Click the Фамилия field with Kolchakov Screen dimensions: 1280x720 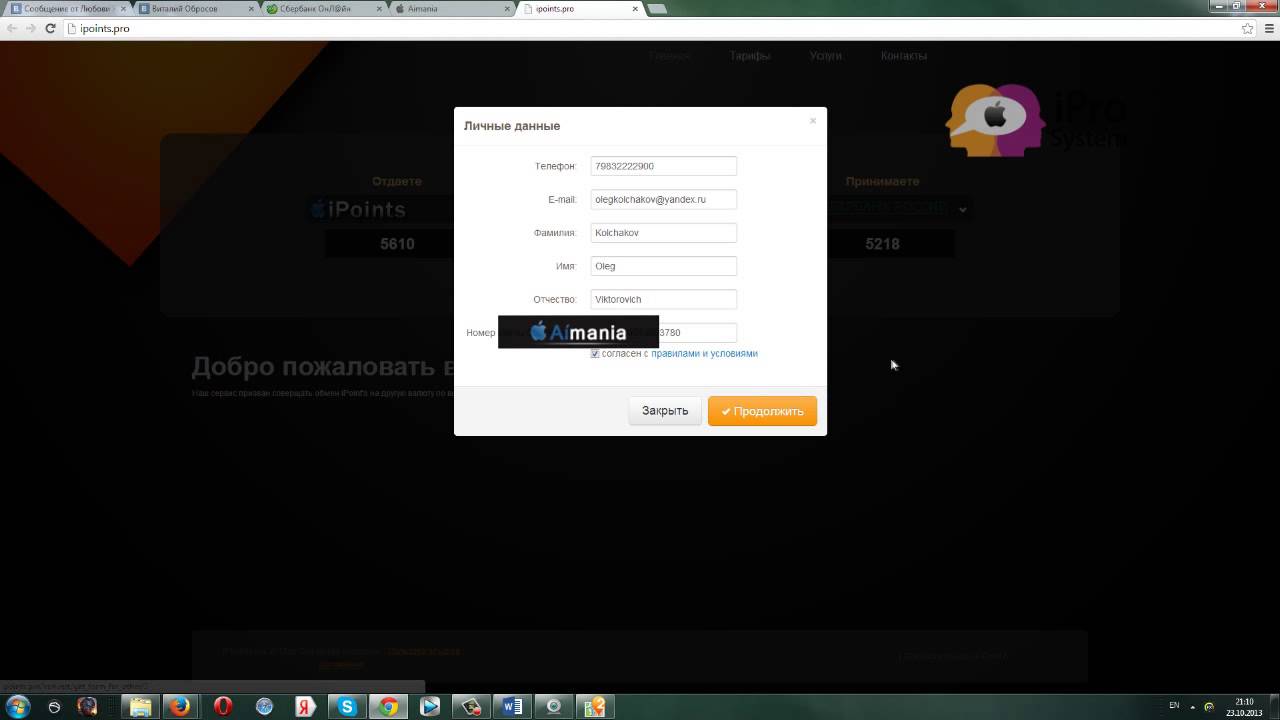664,233
